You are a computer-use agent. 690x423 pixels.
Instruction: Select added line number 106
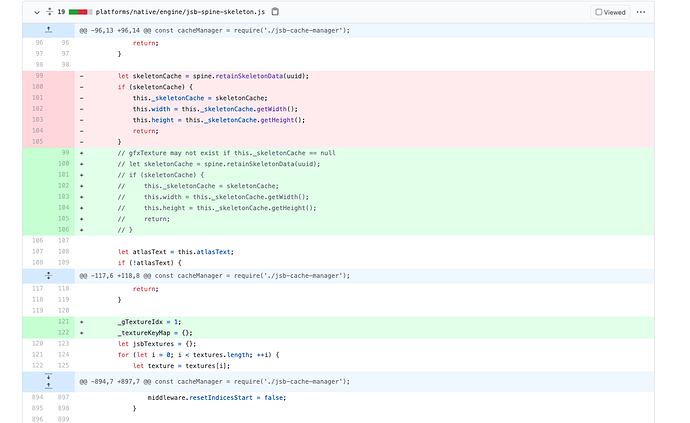click(63, 229)
